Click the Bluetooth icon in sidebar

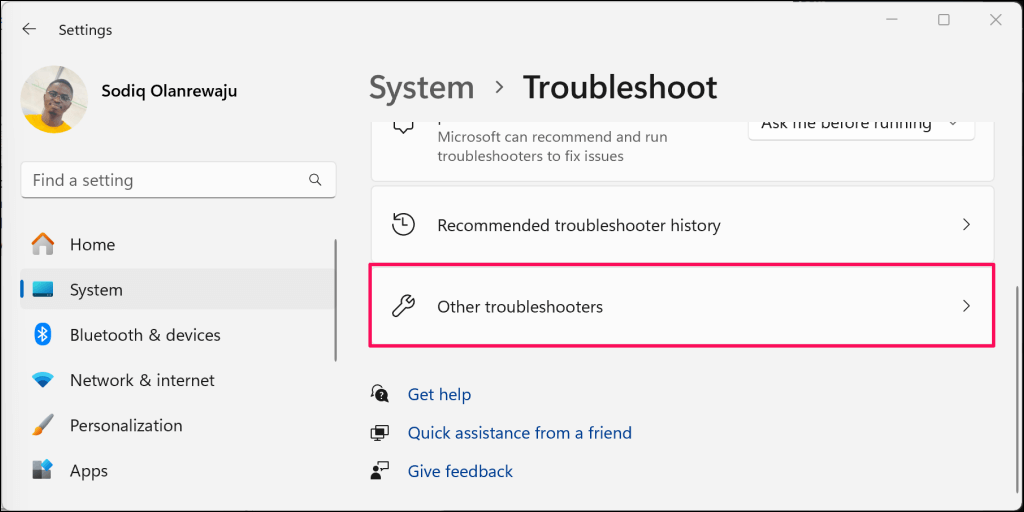point(43,335)
